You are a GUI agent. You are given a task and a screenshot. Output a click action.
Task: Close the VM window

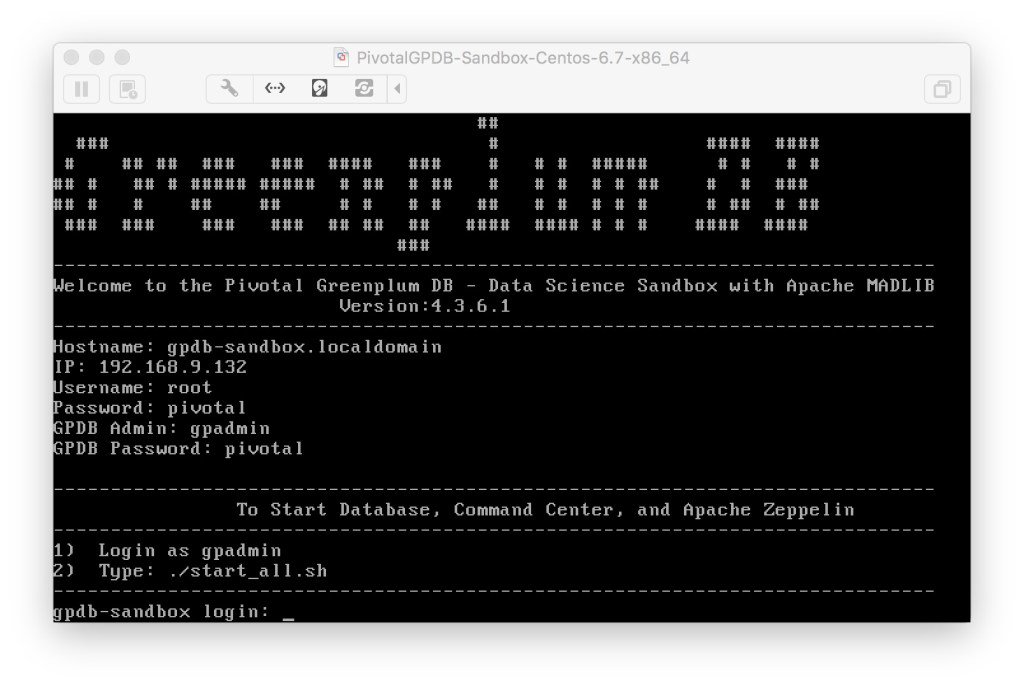pyautogui.click(x=71, y=57)
